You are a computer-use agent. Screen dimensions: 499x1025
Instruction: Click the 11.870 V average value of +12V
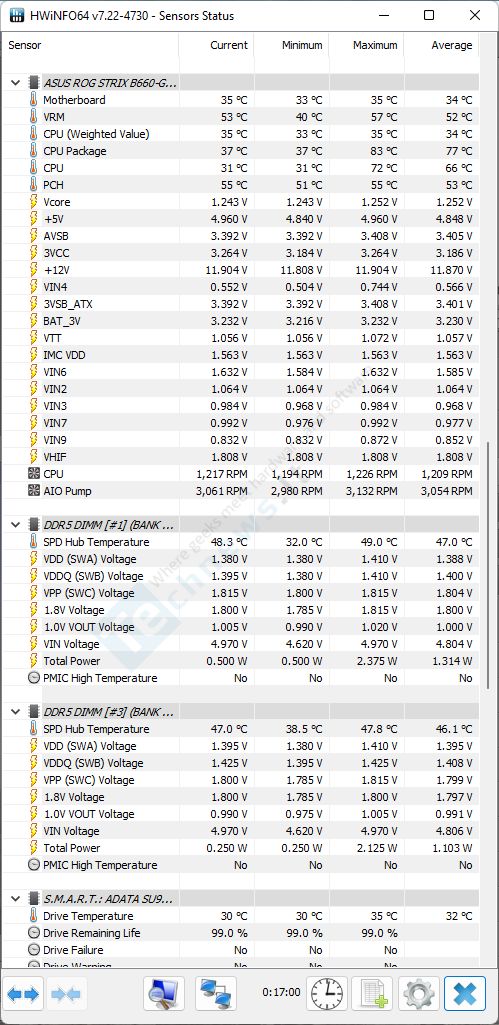pyautogui.click(x=449, y=270)
